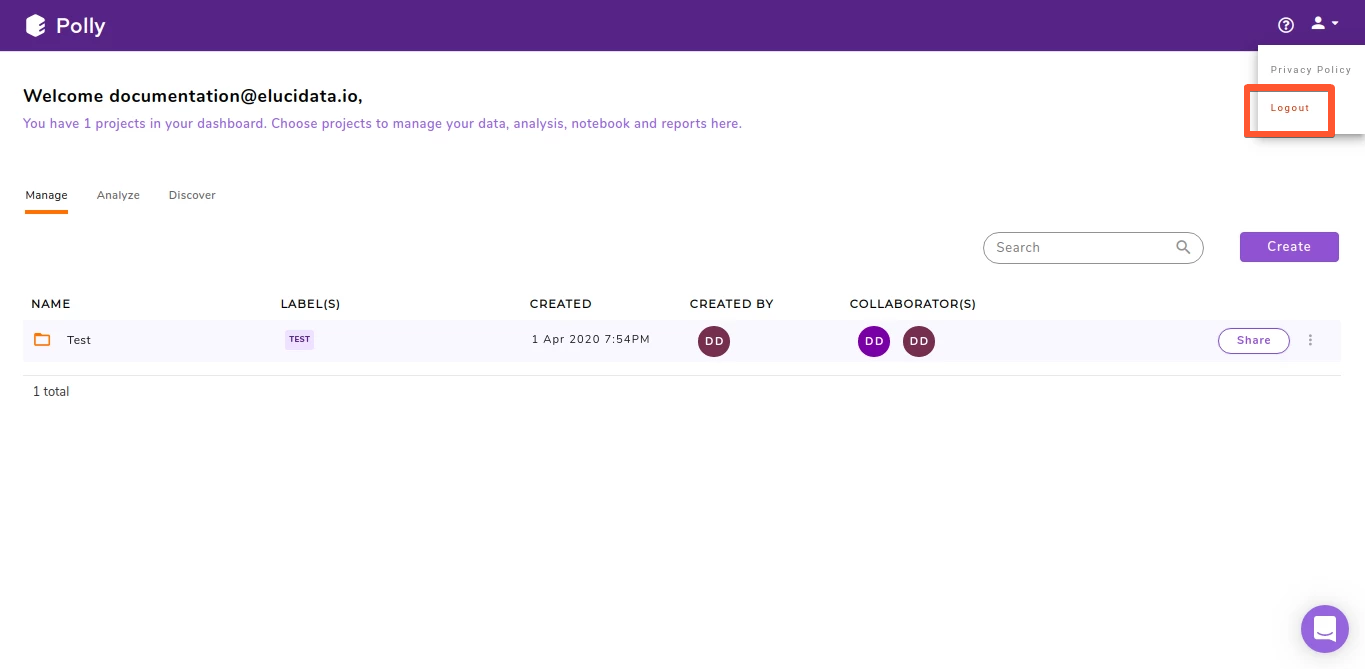Click the Polly logo icon
The image size is (1365, 669).
pos(35,25)
